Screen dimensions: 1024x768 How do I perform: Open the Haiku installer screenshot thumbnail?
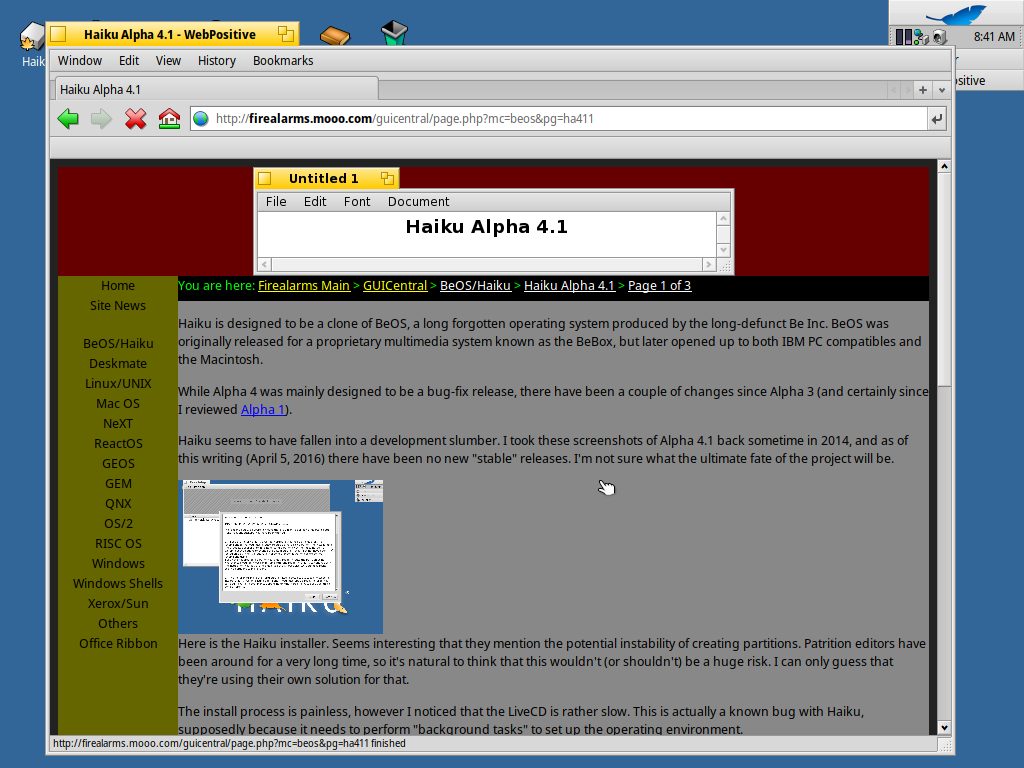coord(280,556)
